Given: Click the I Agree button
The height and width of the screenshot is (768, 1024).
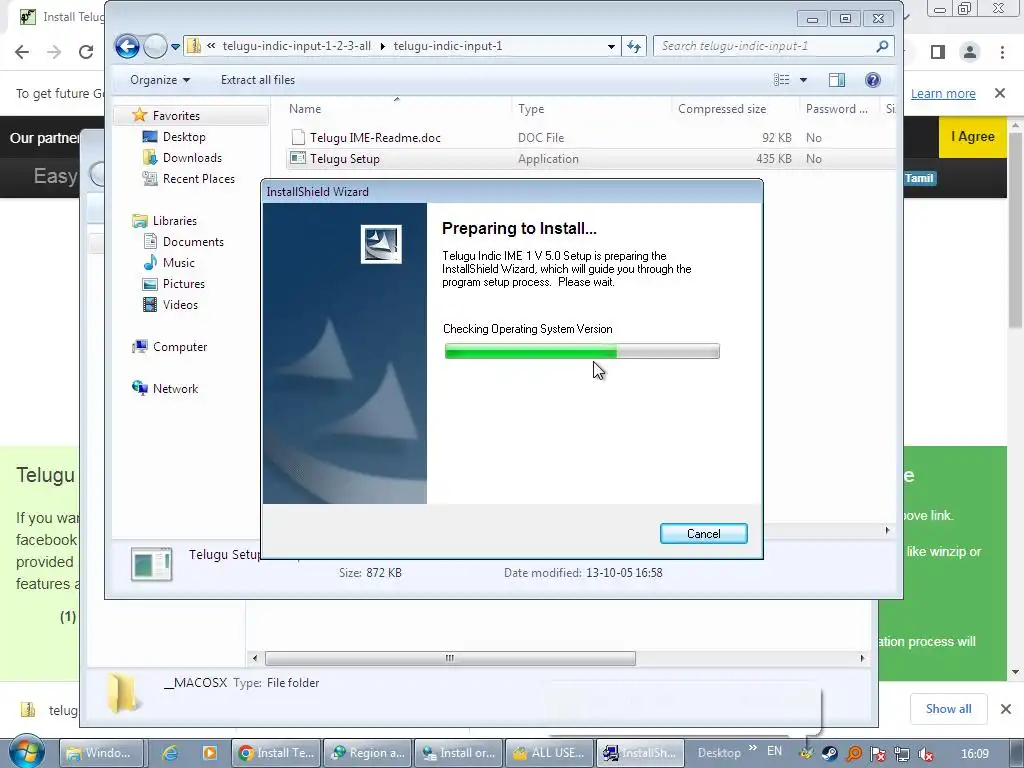Looking at the screenshot, I should point(972,136).
